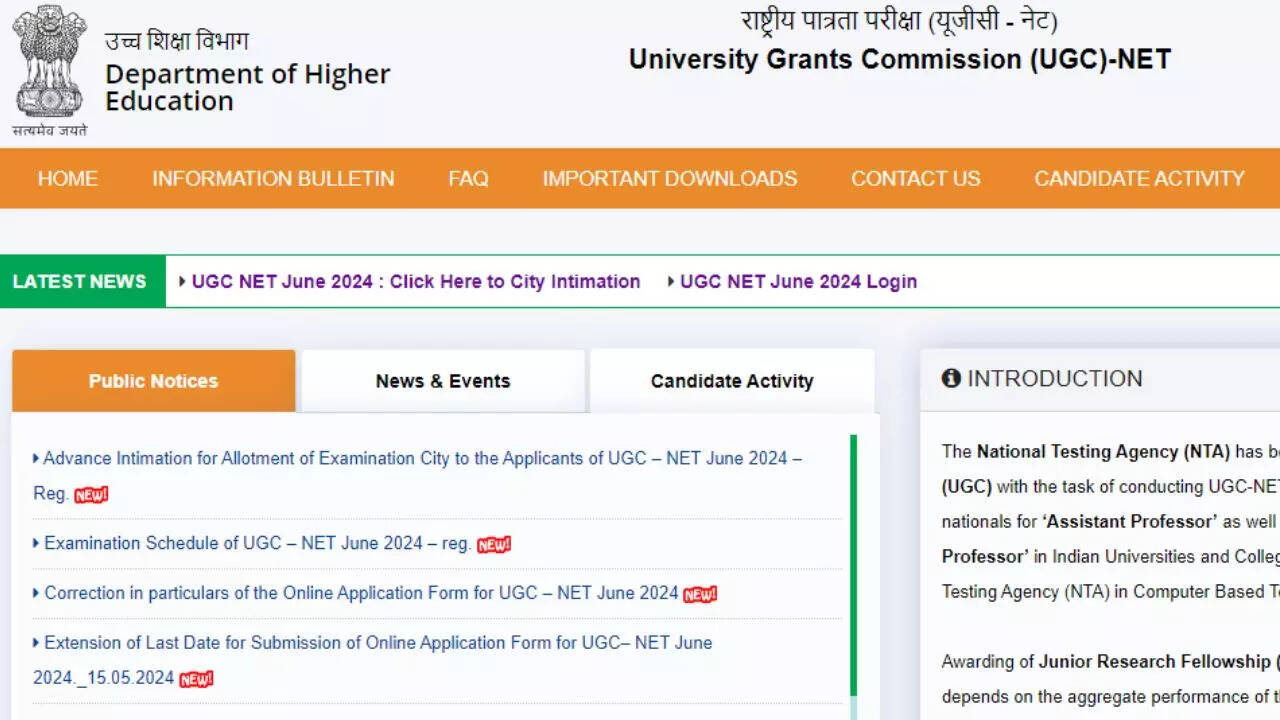
Task: Click the national emblem logo
Action: 49,63
